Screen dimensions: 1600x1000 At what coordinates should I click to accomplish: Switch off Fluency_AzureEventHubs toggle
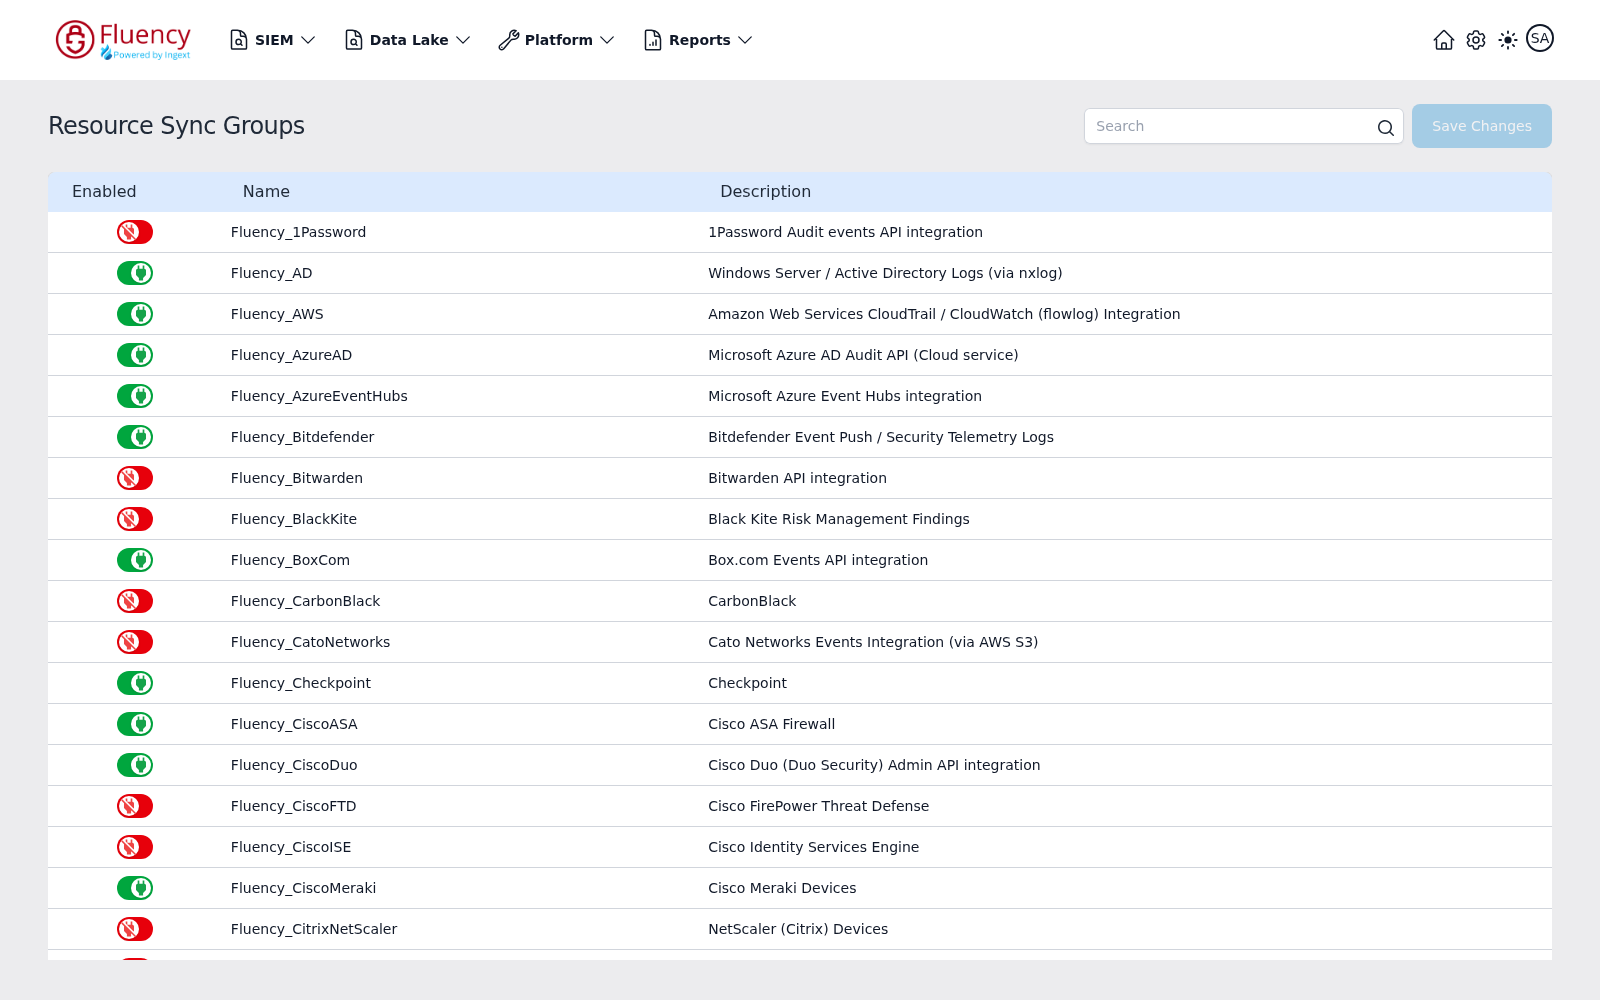coord(135,396)
